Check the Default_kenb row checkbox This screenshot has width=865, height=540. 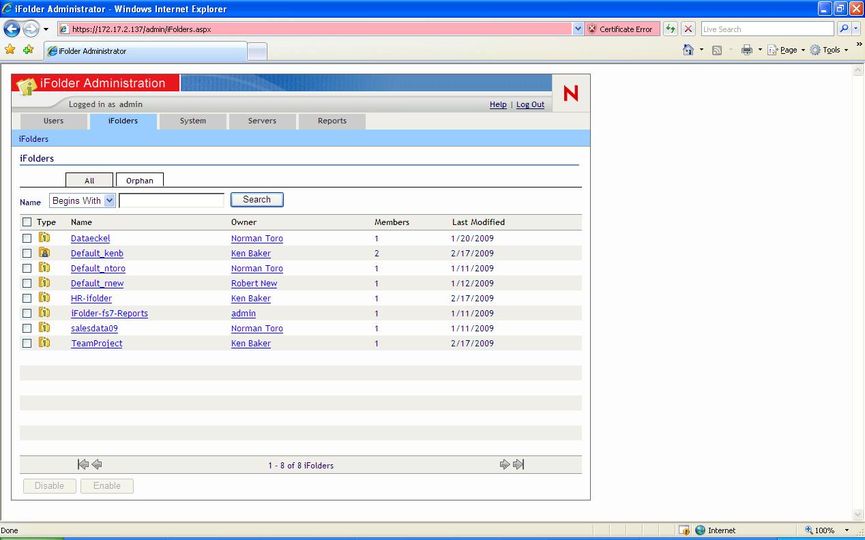26,253
